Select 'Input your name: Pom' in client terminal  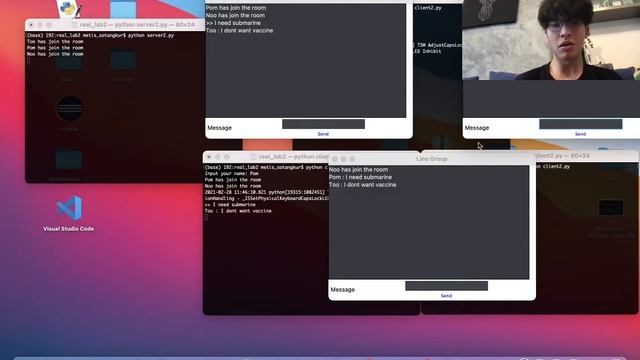[x=232, y=173]
